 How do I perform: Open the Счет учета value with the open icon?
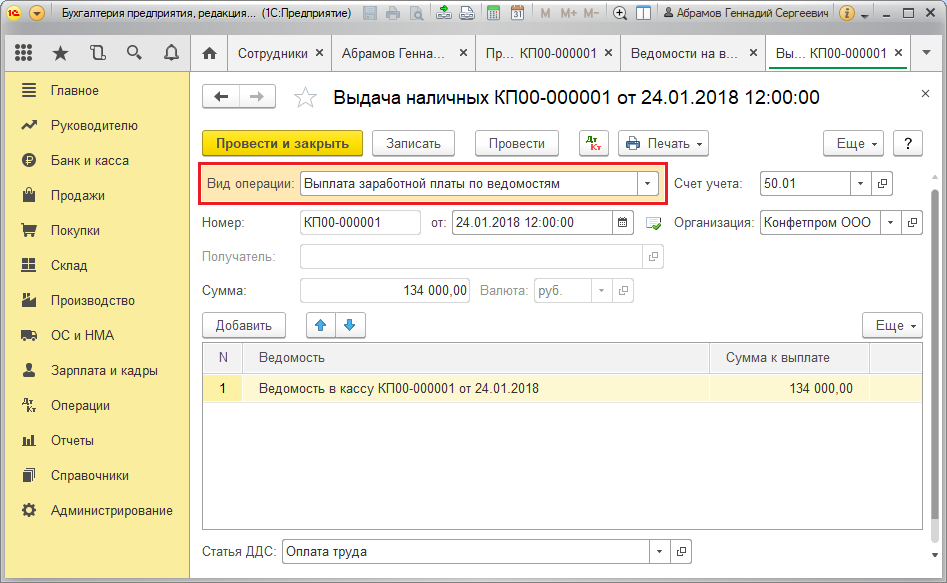tap(882, 184)
